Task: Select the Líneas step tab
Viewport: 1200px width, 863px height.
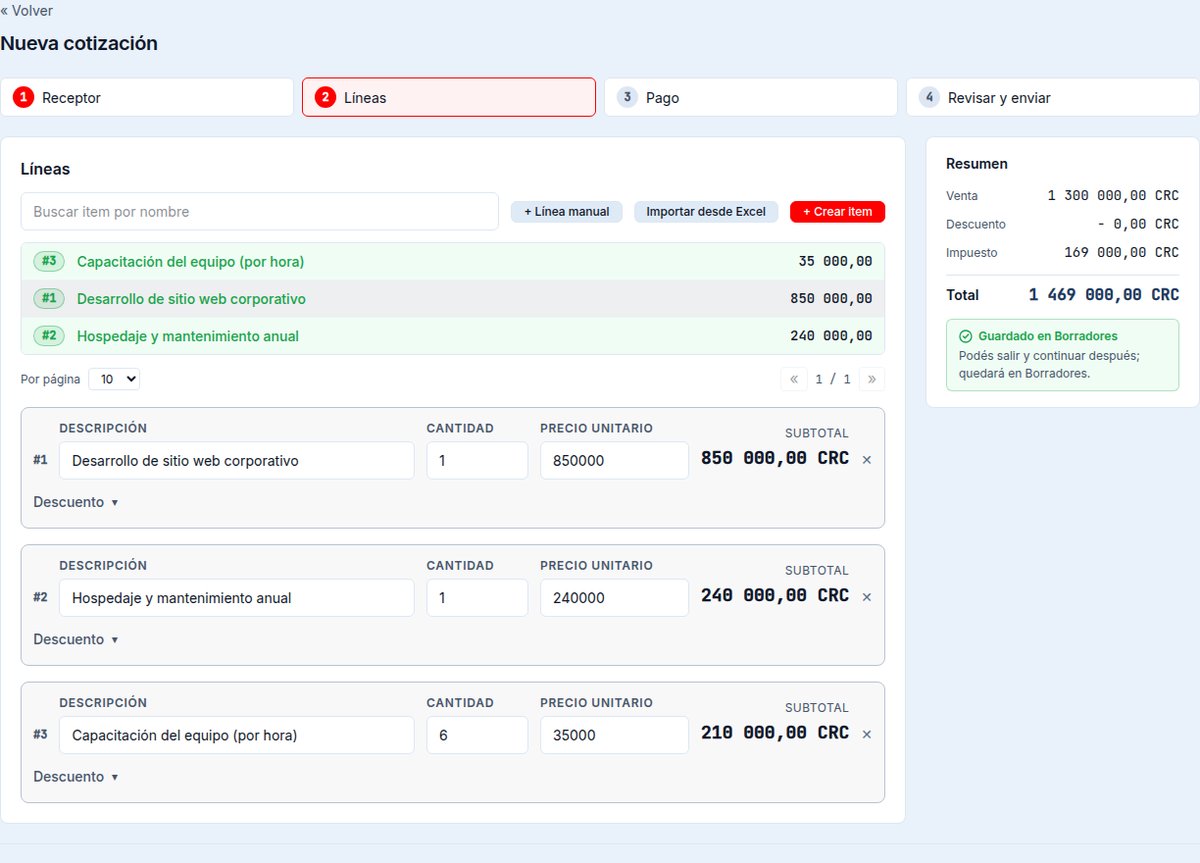Action: [x=449, y=97]
